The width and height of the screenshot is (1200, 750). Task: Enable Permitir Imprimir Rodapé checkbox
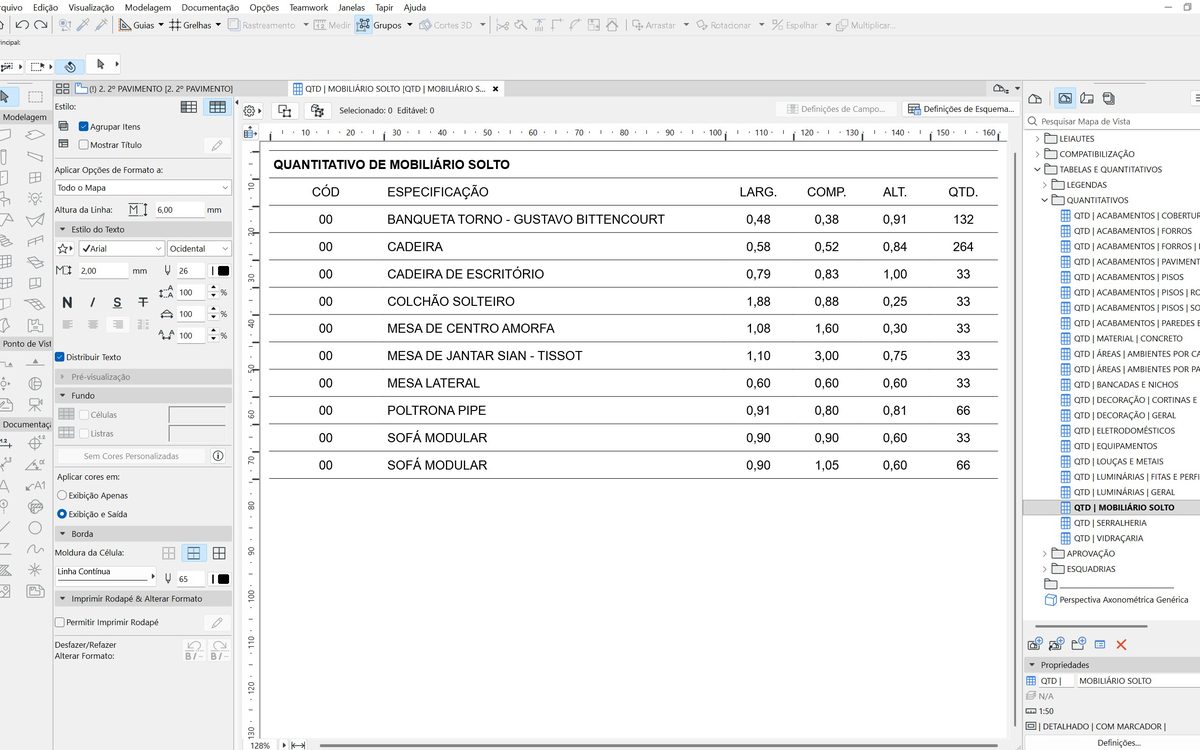60,622
